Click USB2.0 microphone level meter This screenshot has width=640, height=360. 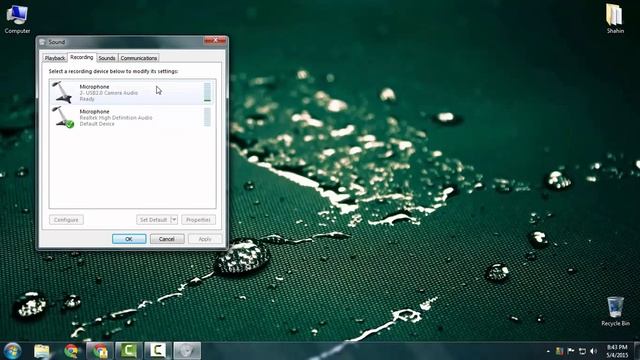click(207, 92)
